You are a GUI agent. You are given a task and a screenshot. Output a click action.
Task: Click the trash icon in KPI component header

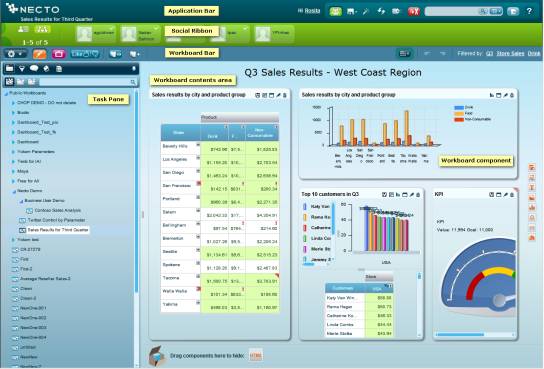(x=512, y=195)
